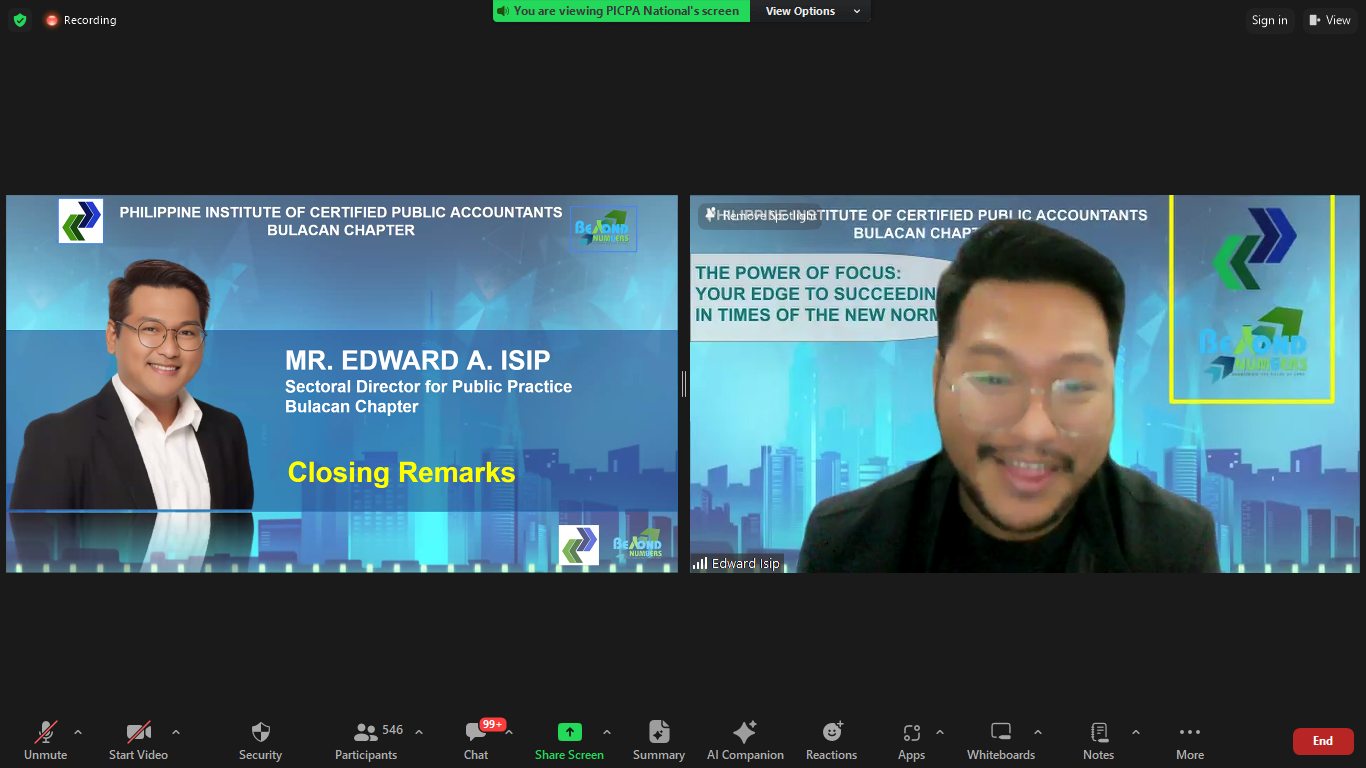The image size is (1366, 768).
Task: Click the green encryption shield icon
Action: coord(20,20)
